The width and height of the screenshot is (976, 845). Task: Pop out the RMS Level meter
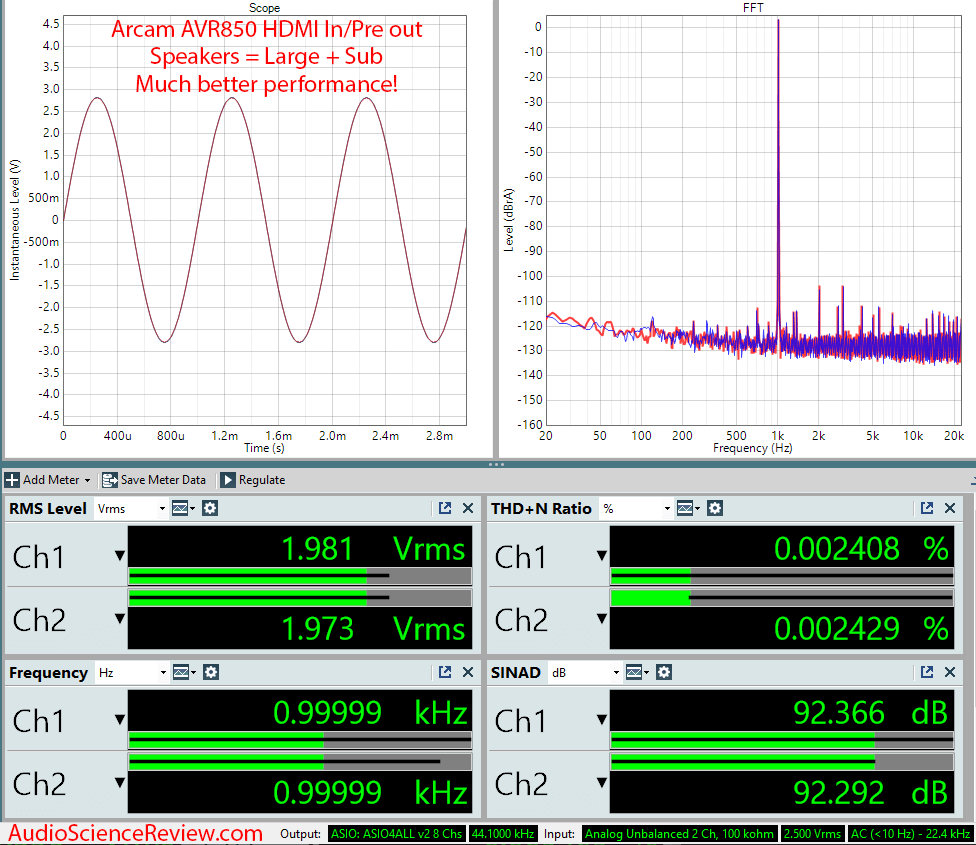444,508
